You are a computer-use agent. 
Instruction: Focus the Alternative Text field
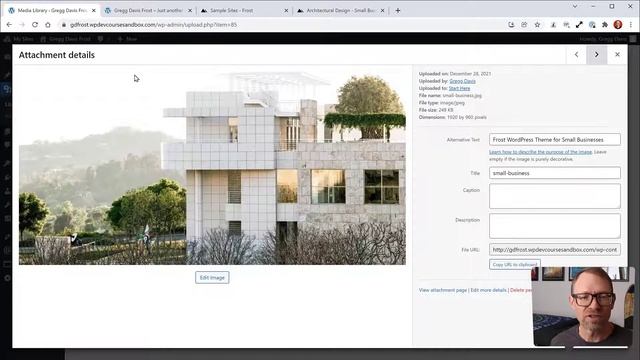tap(555, 140)
